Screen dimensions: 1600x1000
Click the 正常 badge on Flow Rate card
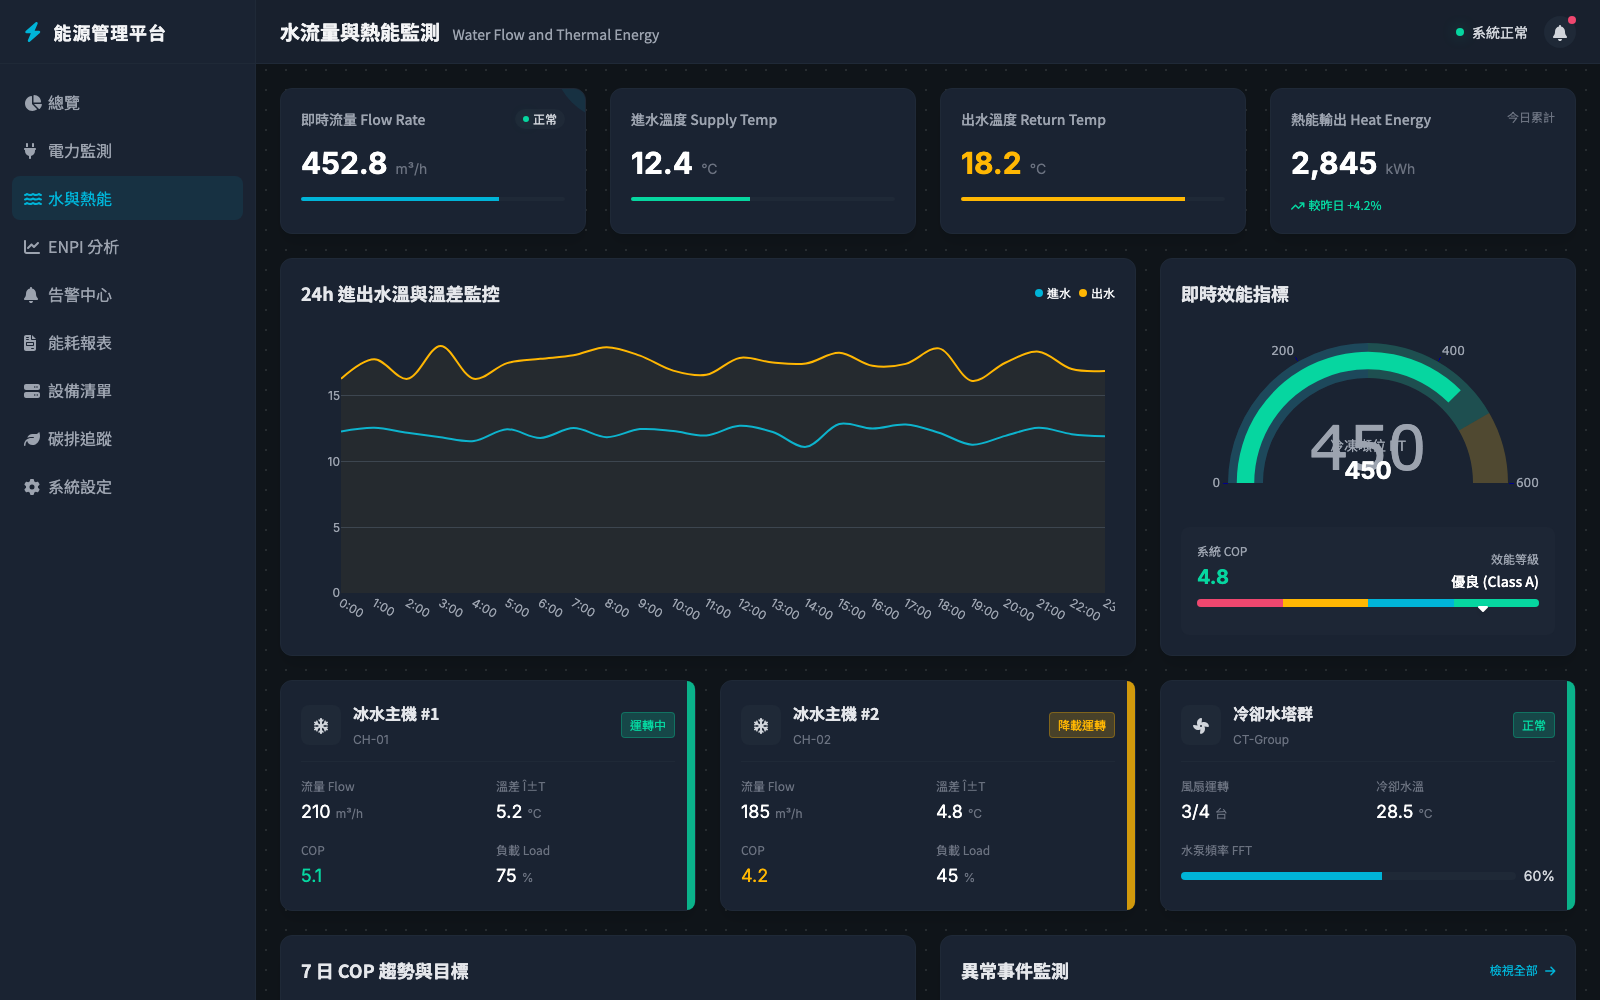(540, 120)
